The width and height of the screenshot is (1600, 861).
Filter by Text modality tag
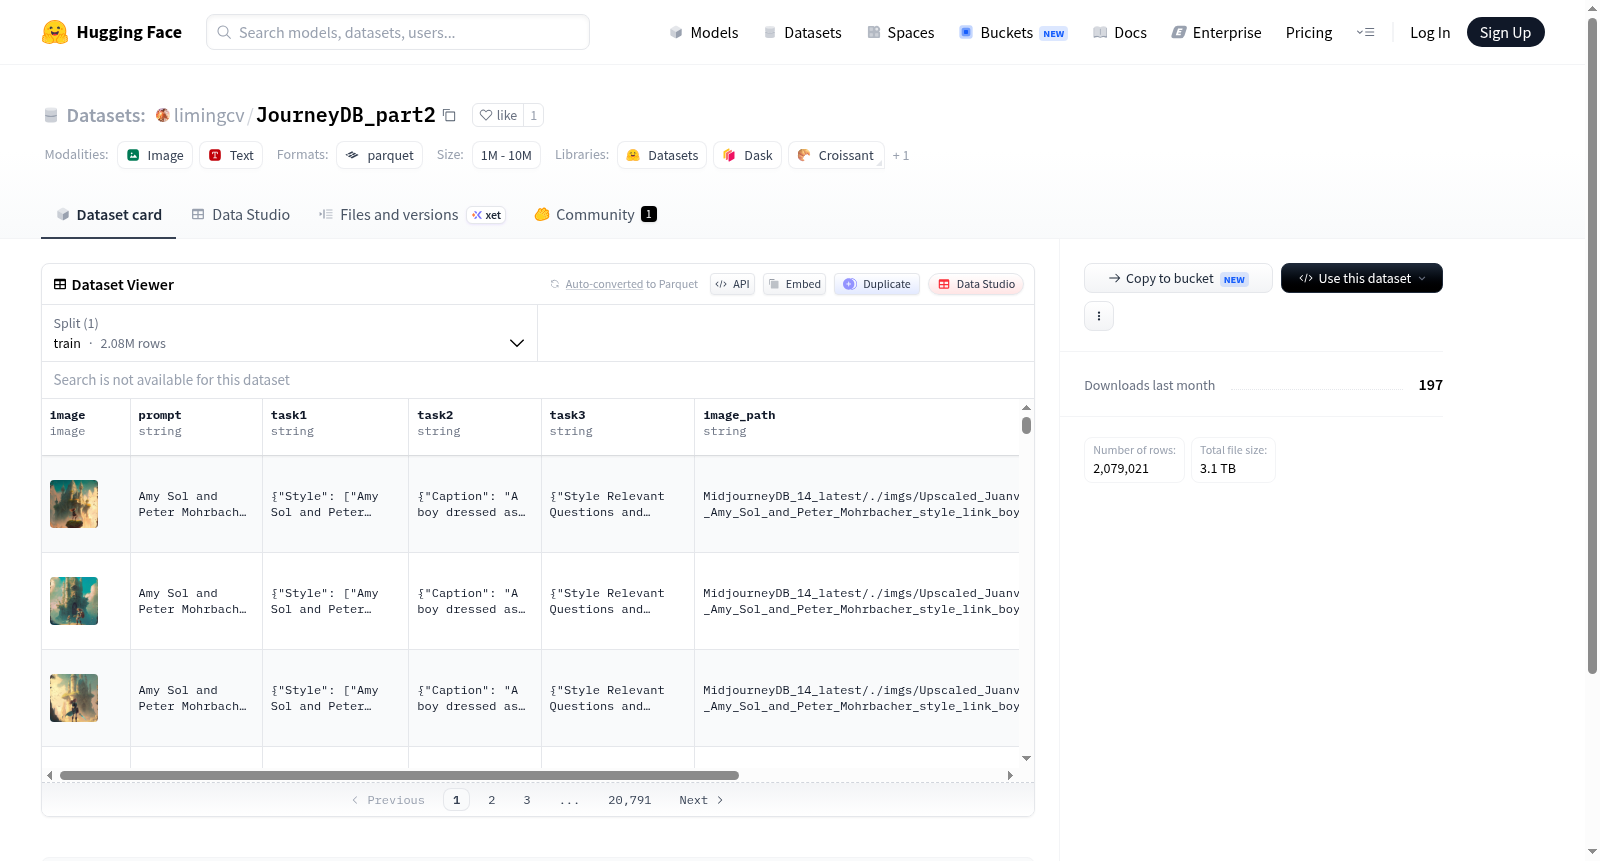(231, 155)
